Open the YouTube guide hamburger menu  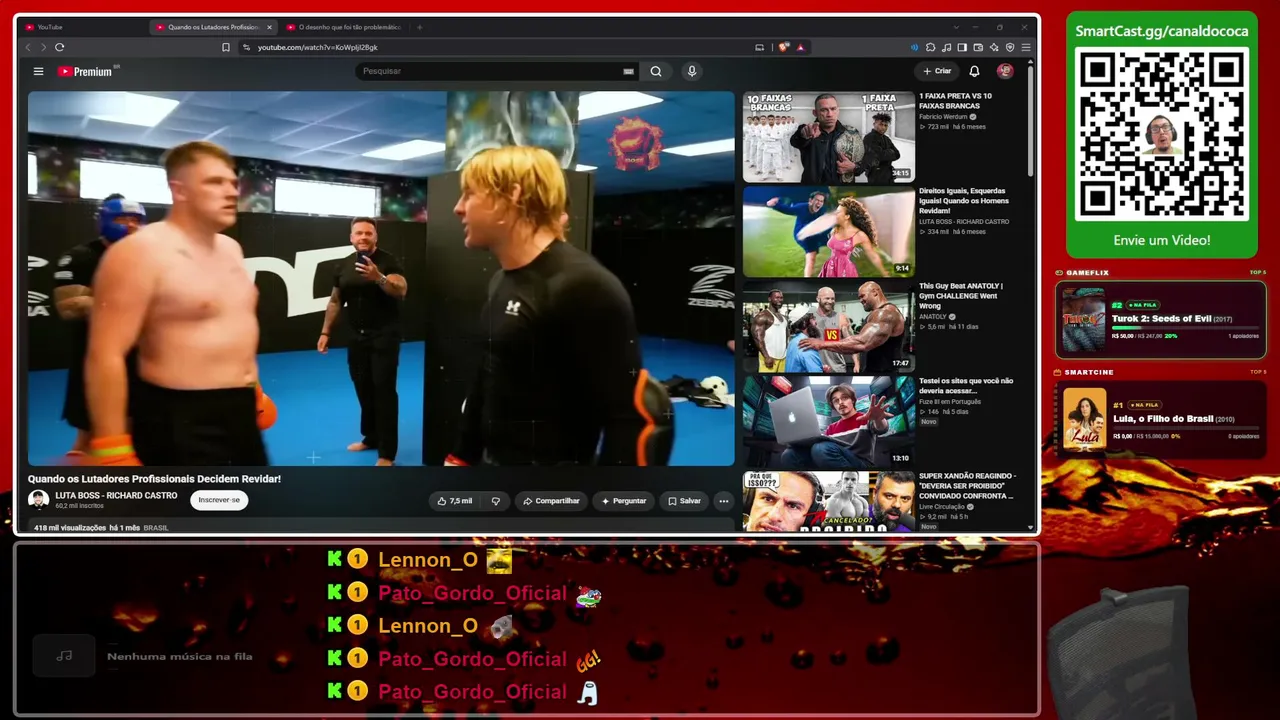click(38, 71)
